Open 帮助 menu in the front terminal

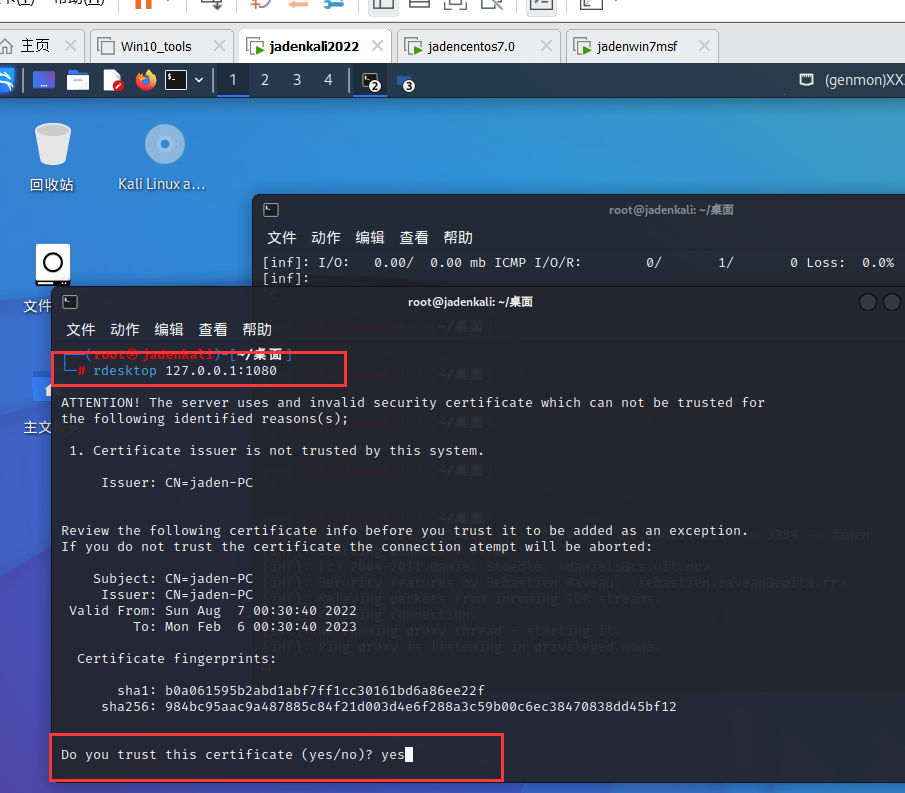click(257, 329)
